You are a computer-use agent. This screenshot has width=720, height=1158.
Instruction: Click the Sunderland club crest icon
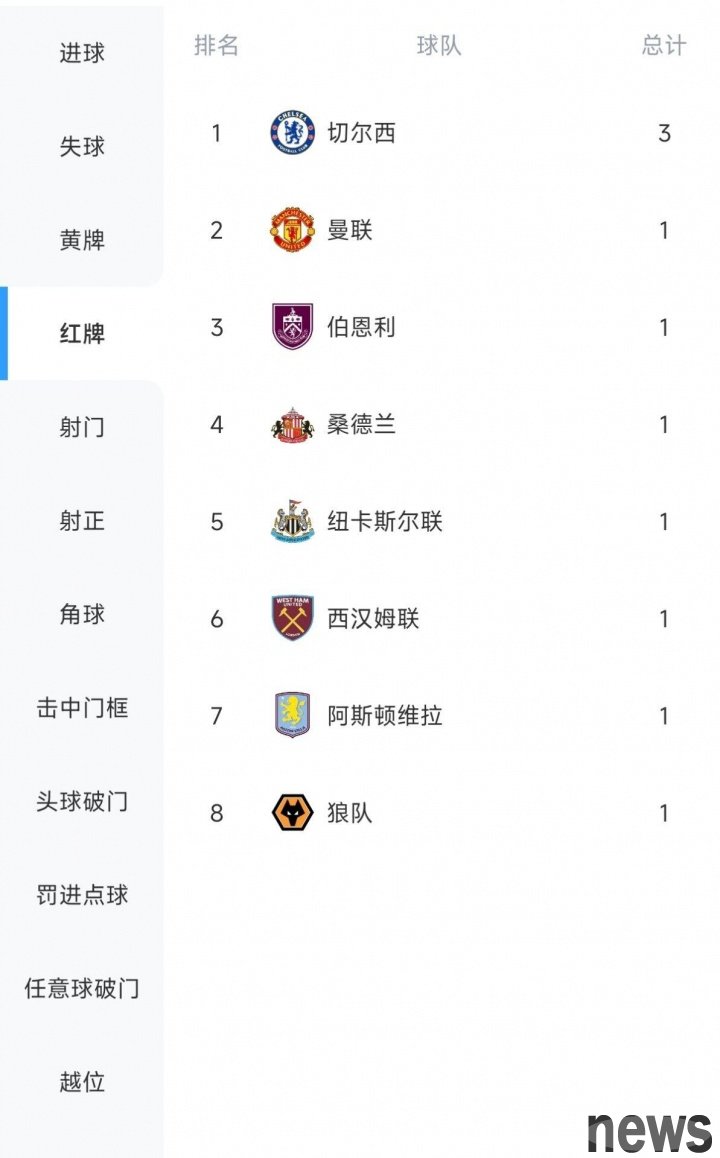tap(292, 424)
